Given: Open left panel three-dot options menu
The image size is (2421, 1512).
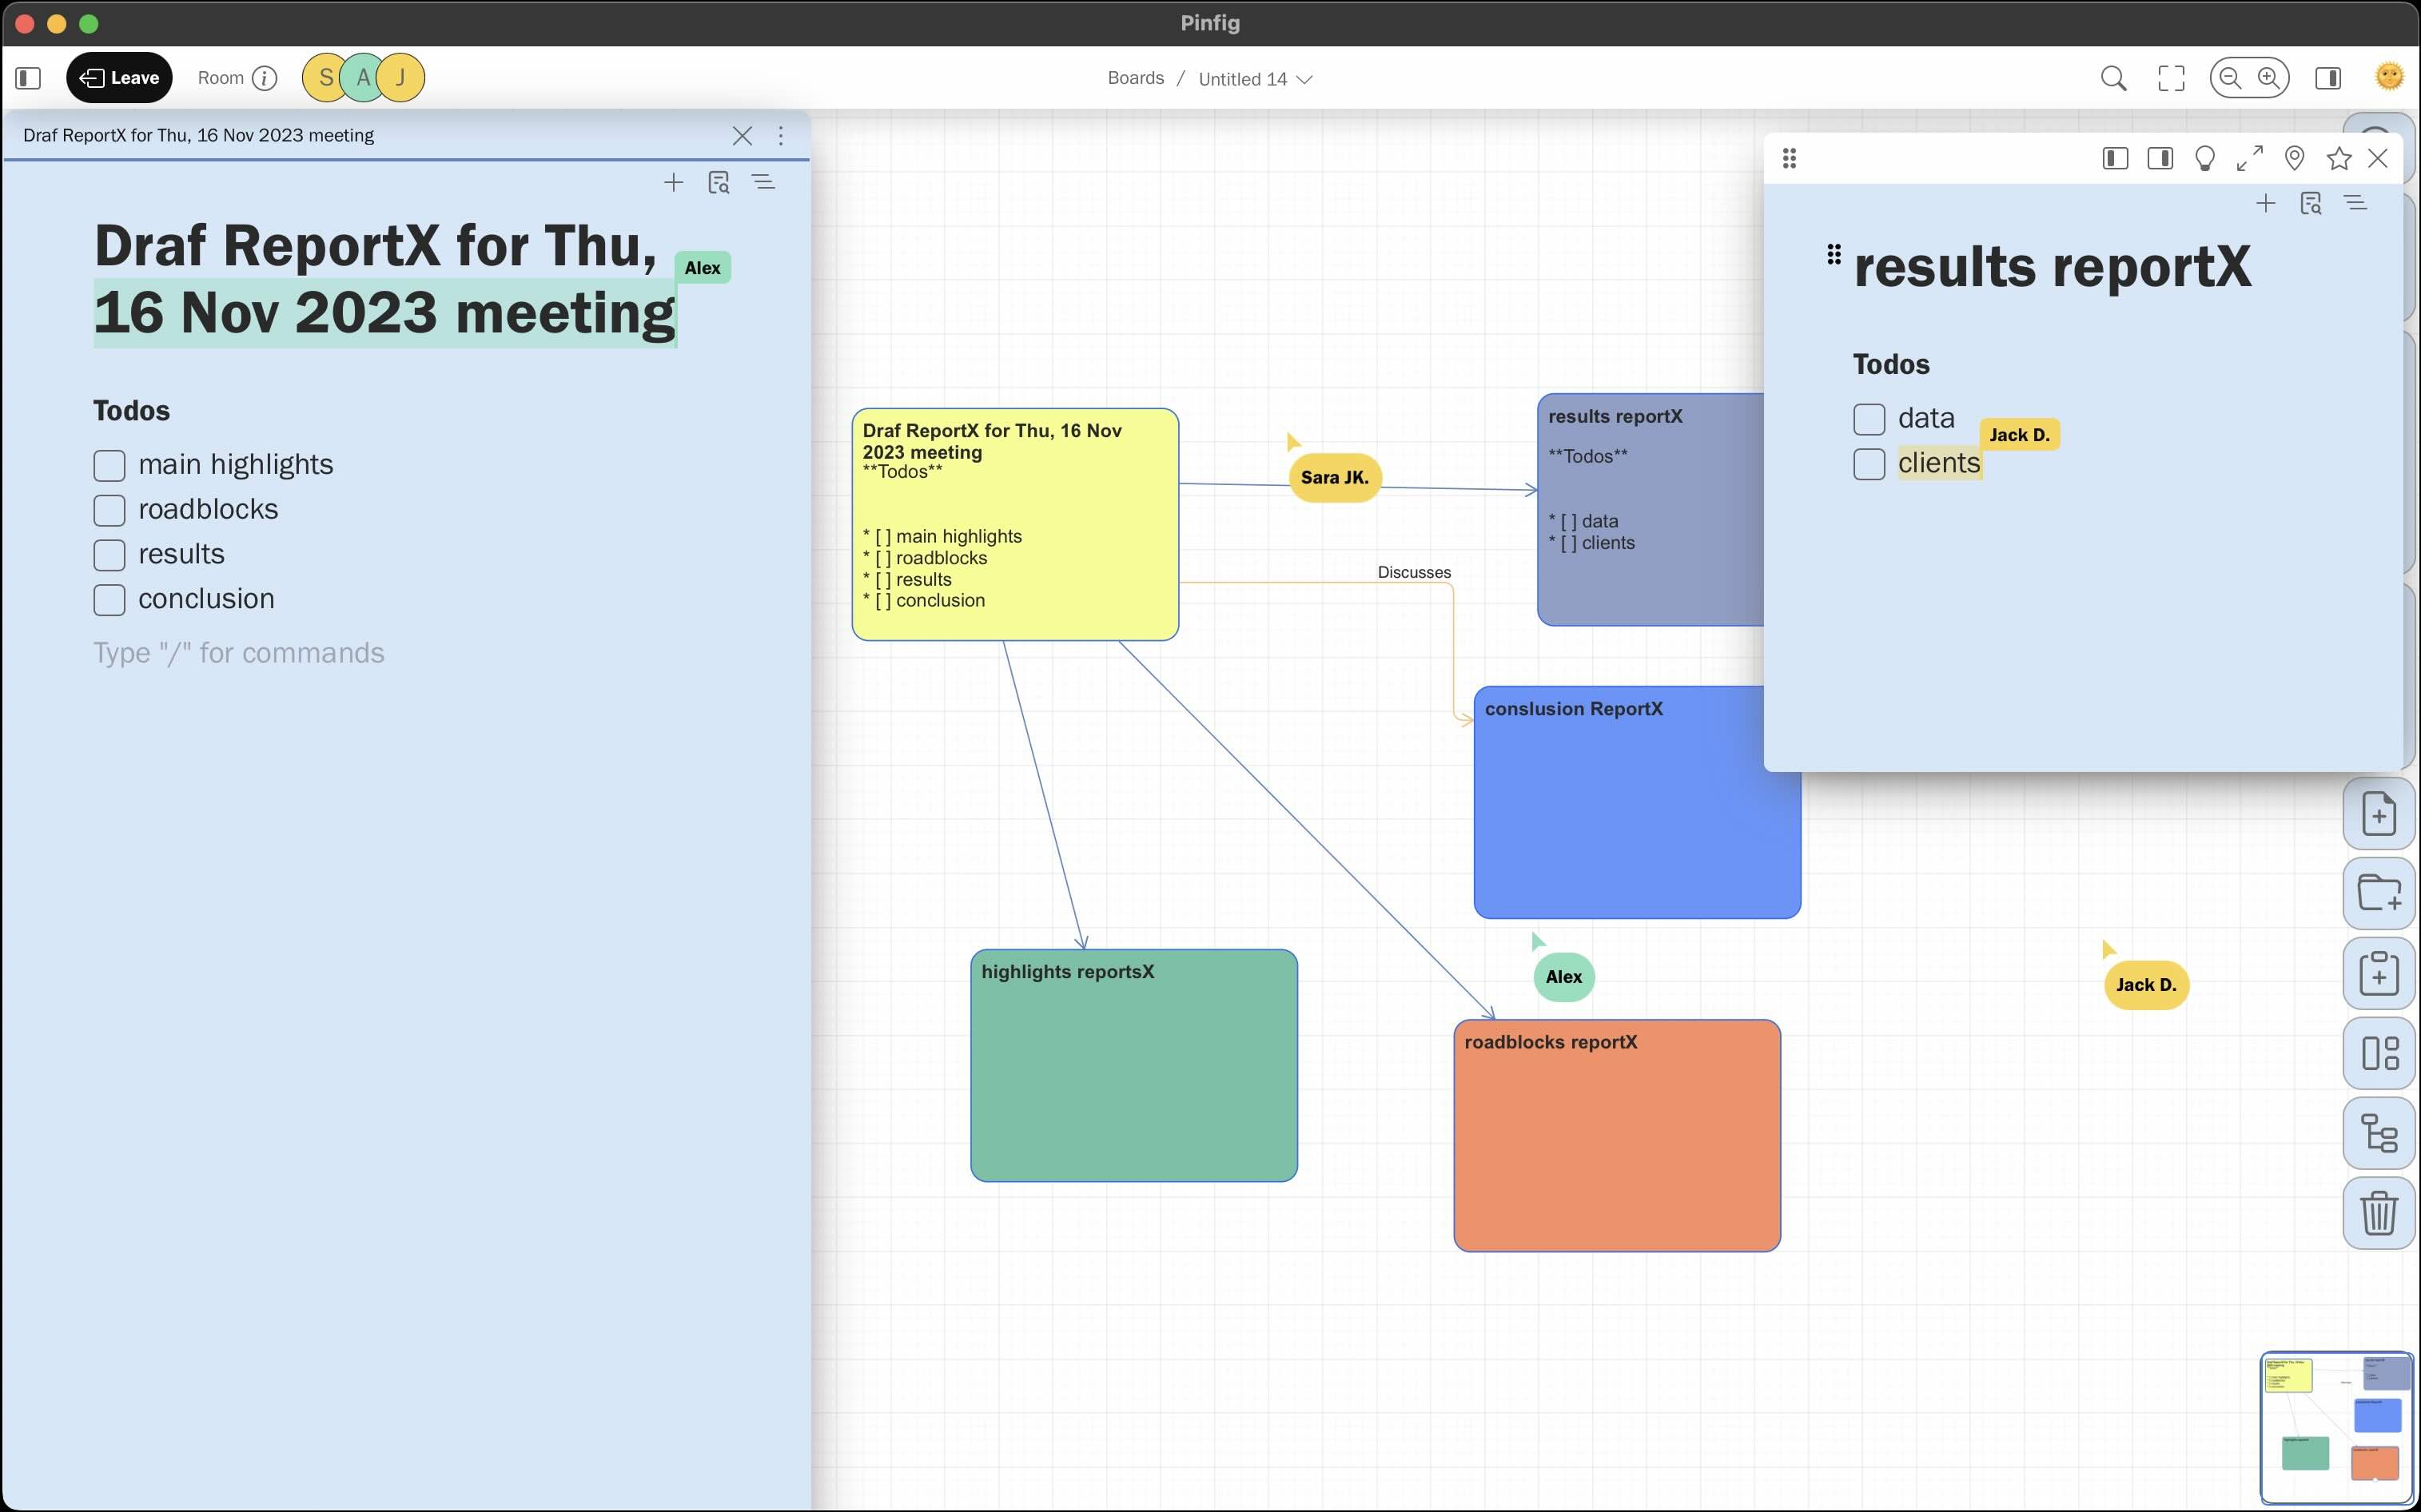Looking at the screenshot, I should pyautogui.click(x=781, y=136).
